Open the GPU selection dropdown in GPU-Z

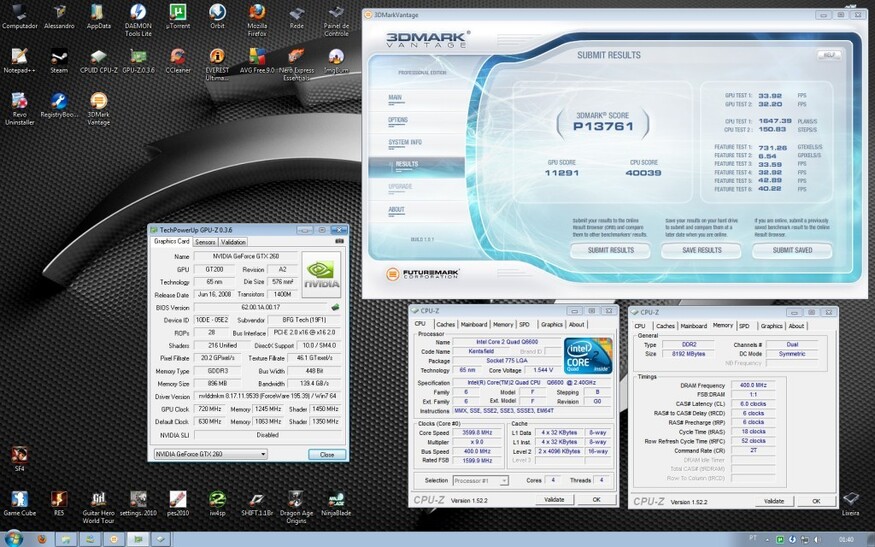(x=210, y=454)
